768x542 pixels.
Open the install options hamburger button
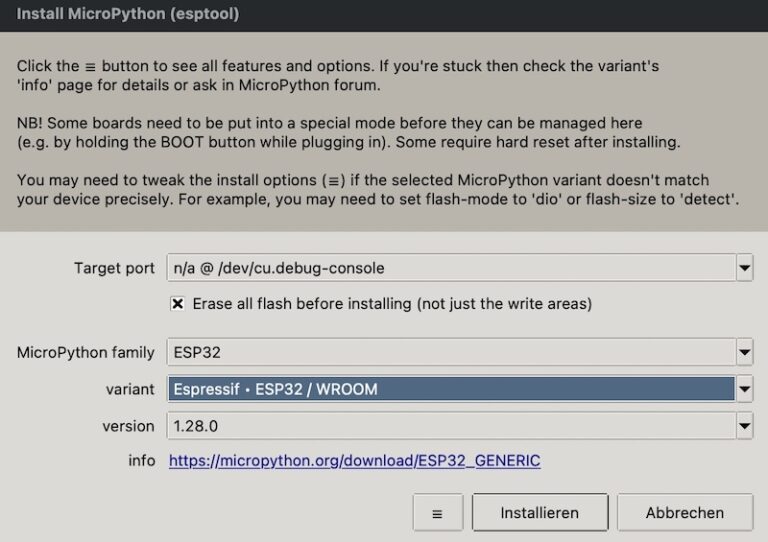(438, 513)
